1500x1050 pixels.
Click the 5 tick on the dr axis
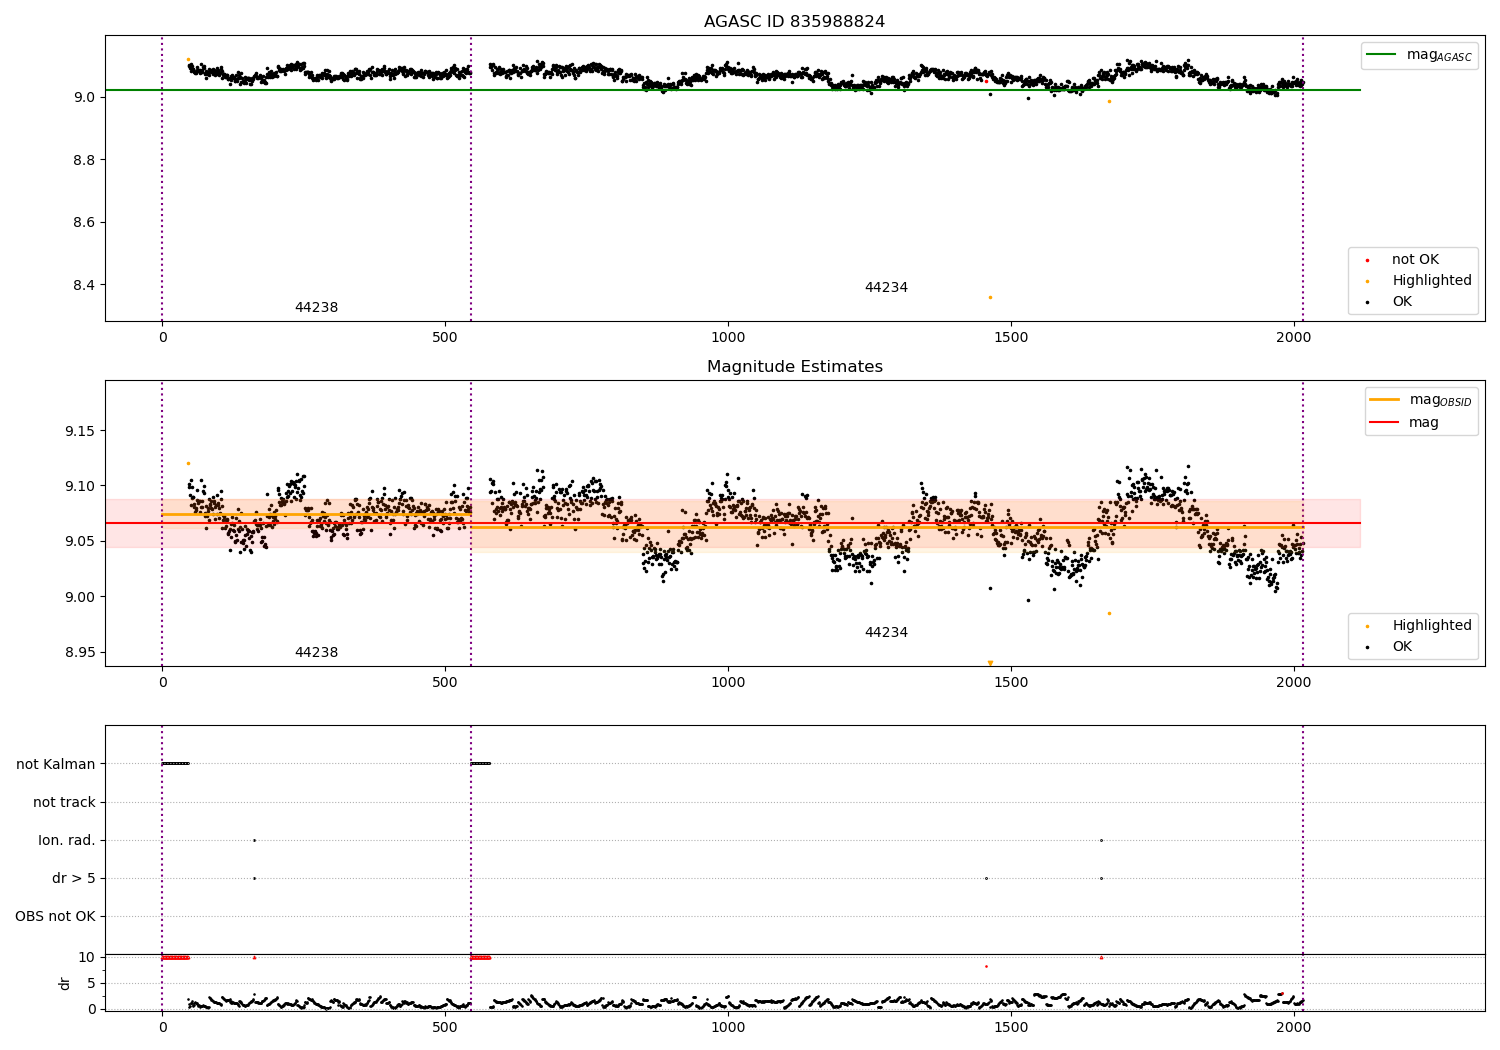(x=92, y=983)
